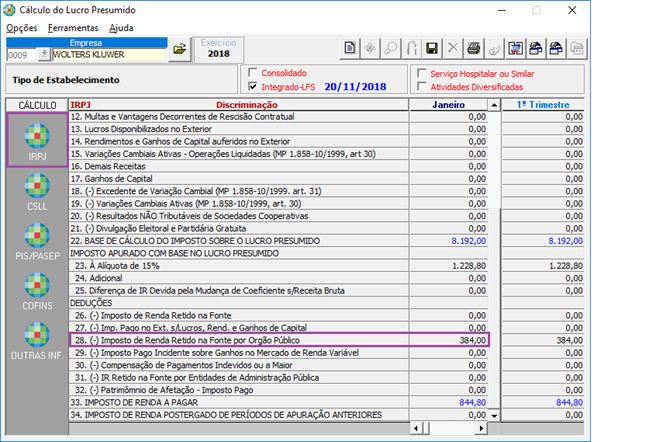
Task: Select row 17 Ganhos de Capital
Action: 239,179
